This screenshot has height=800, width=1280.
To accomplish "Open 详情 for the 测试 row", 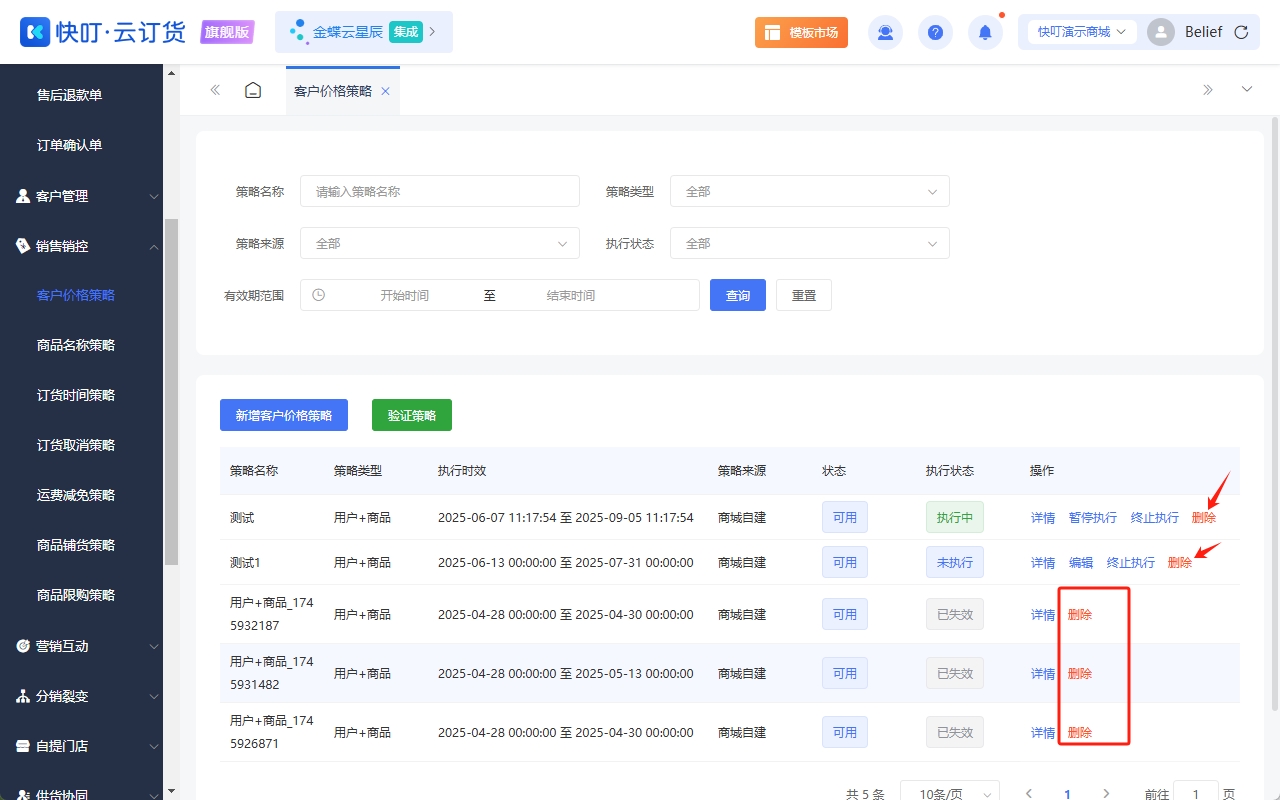I will pos(1043,518).
